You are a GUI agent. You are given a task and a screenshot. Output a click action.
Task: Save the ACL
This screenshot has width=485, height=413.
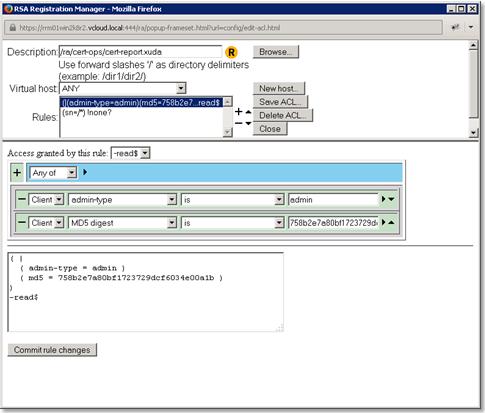[x=280, y=102]
